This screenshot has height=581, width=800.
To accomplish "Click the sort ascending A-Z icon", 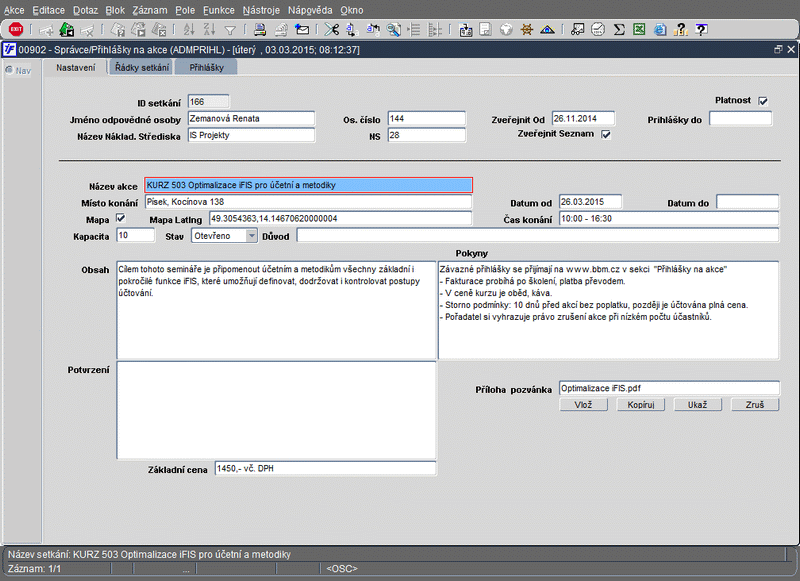I will tap(189, 30).
